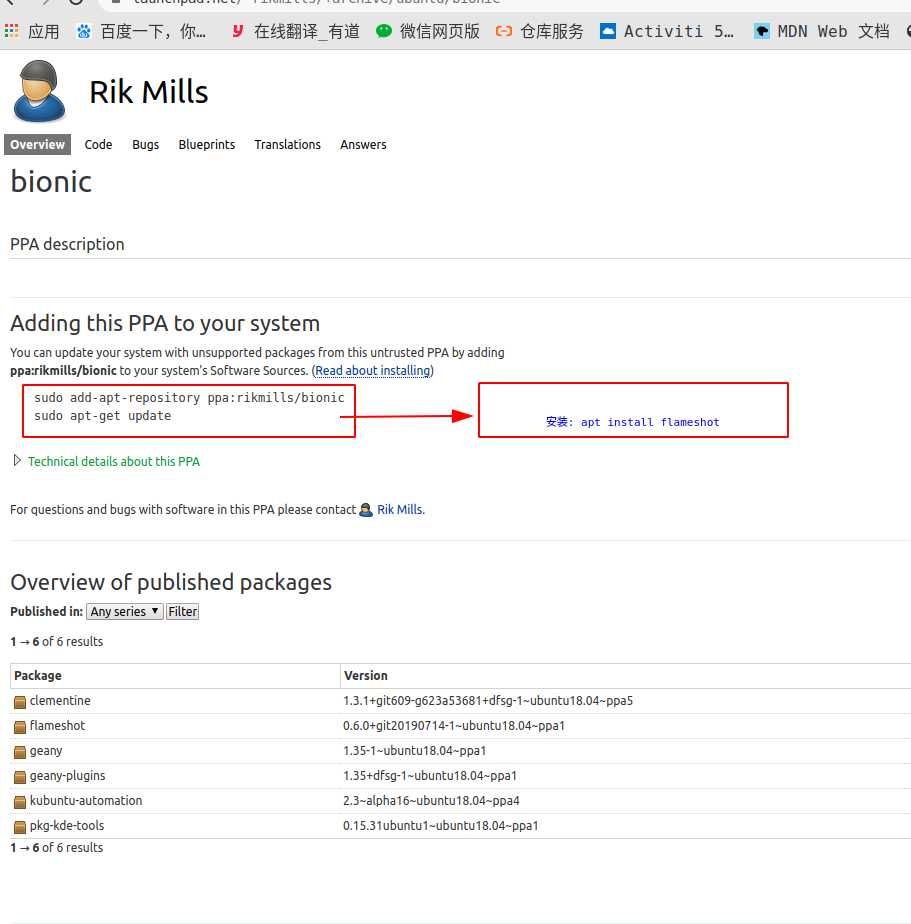This screenshot has width=911, height=924.
Task: Click the Filter button
Action: click(x=183, y=612)
